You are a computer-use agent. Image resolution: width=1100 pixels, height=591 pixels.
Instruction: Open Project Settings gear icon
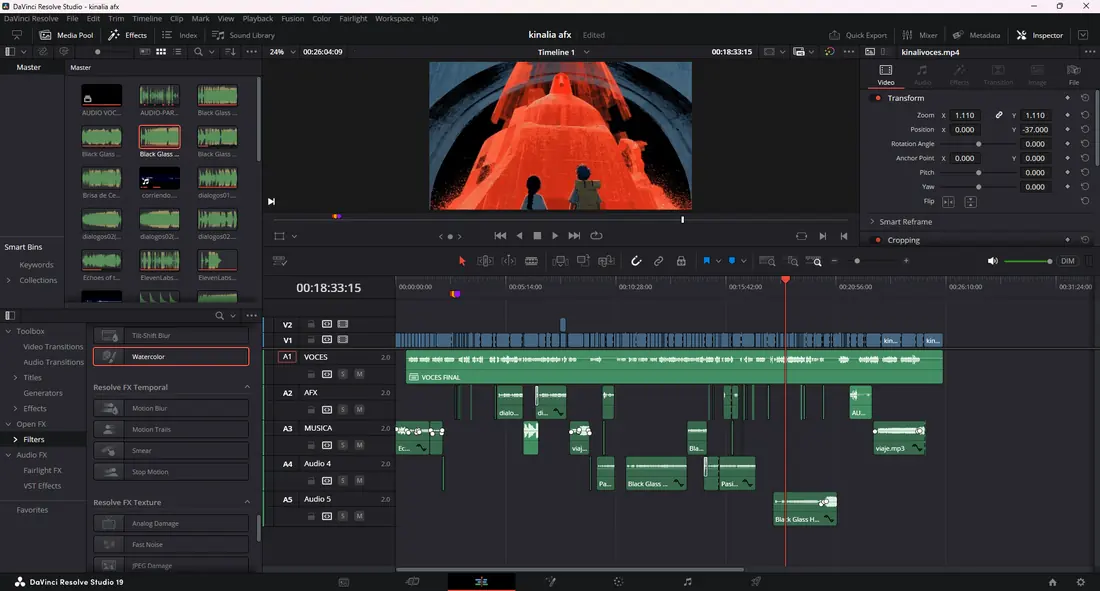tap(1080, 582)
